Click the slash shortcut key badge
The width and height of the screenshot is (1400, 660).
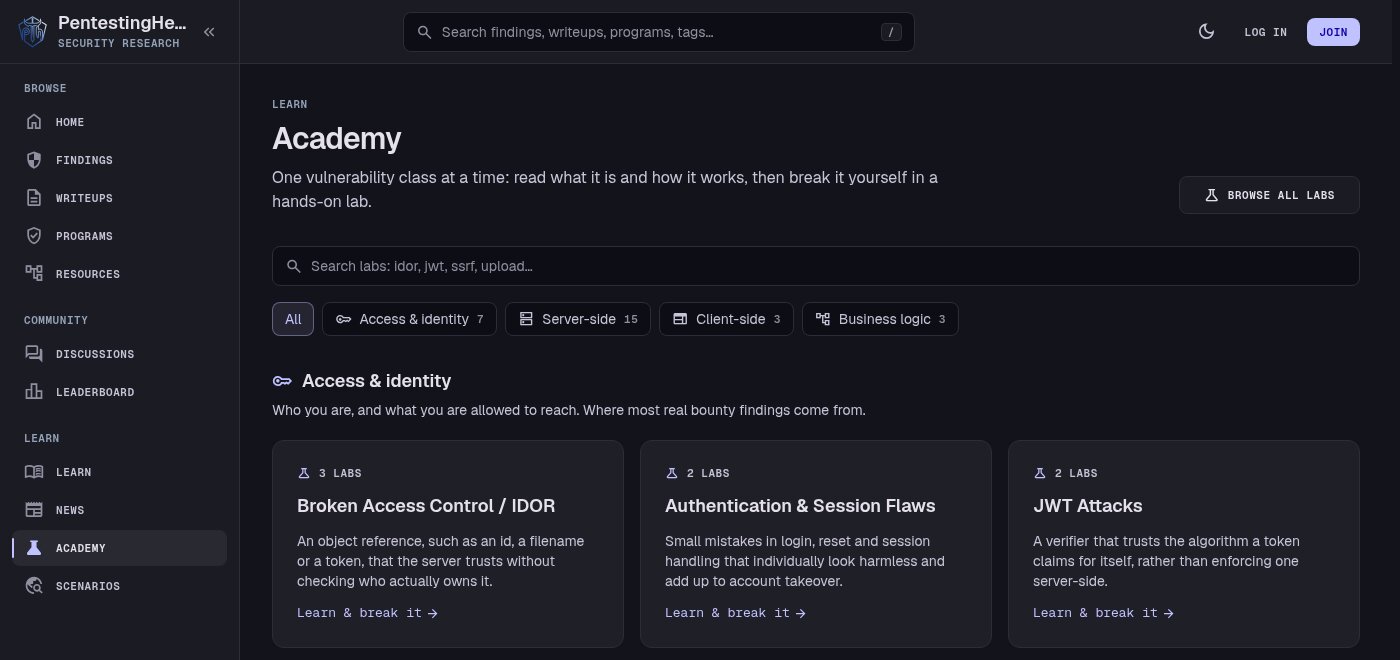pos(891,32)
